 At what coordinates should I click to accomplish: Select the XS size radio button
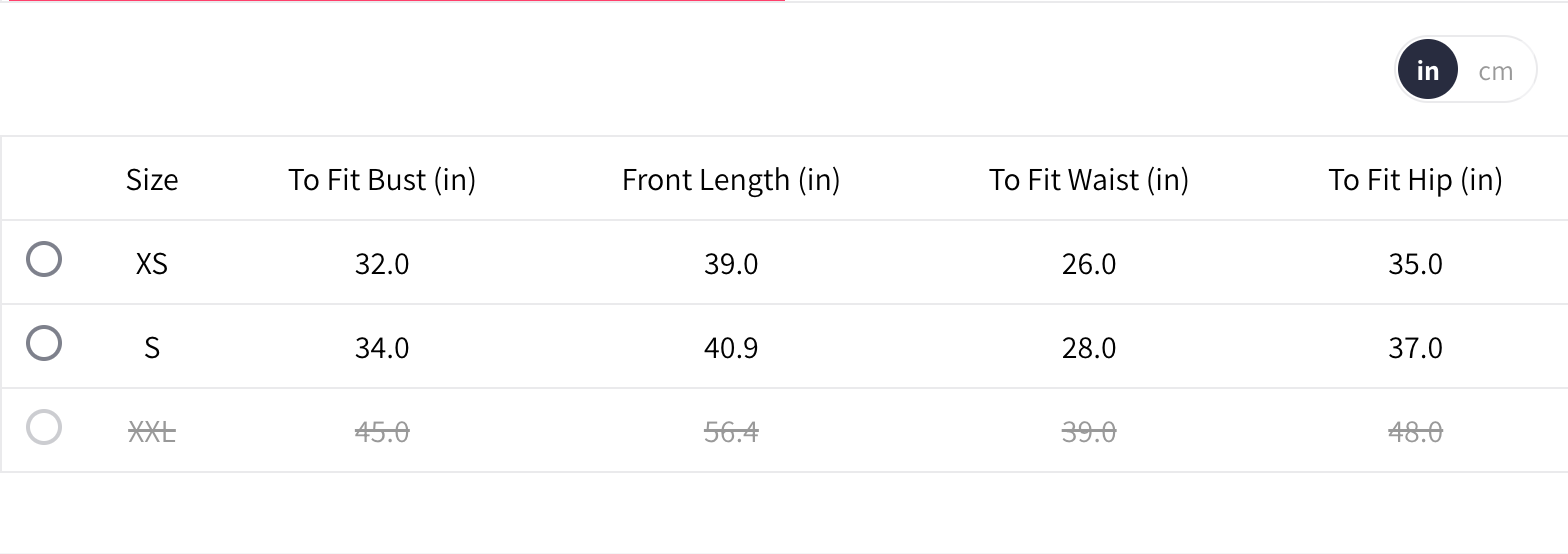tap(44, 260)
